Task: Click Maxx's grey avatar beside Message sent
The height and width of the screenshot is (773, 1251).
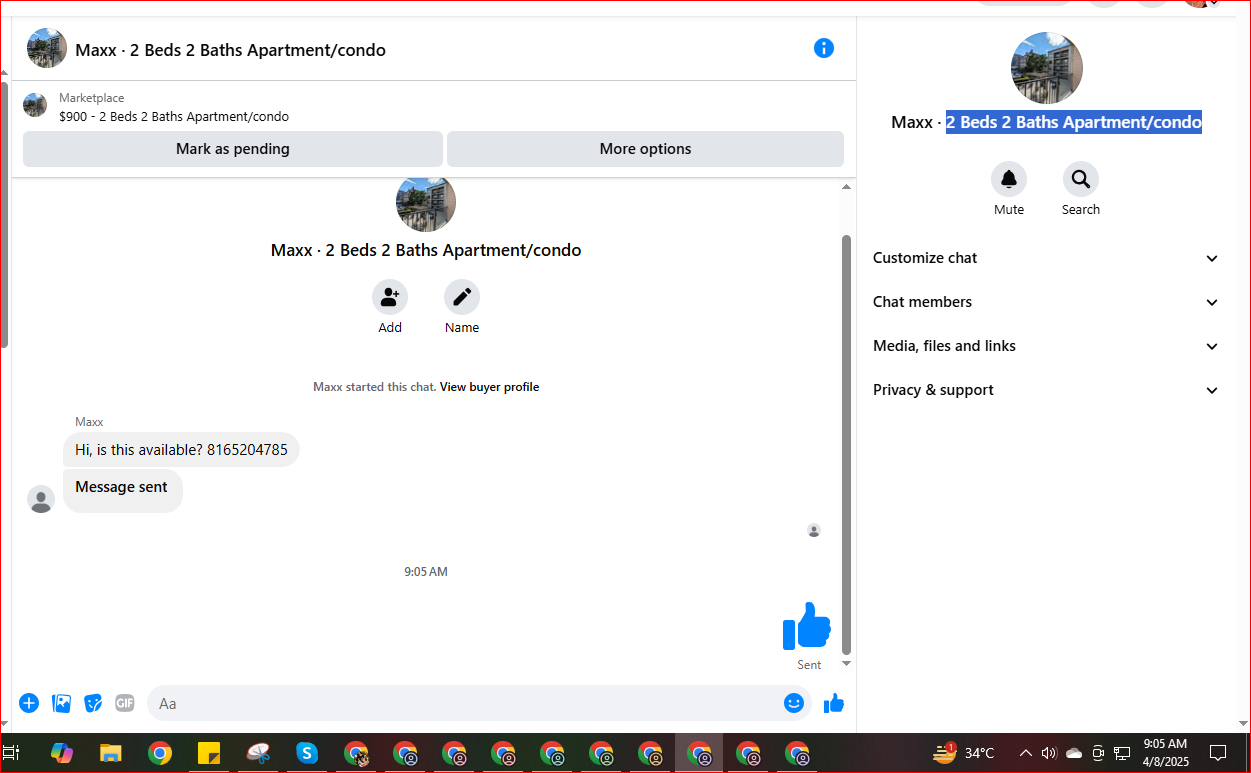Action: pos(41,499)
